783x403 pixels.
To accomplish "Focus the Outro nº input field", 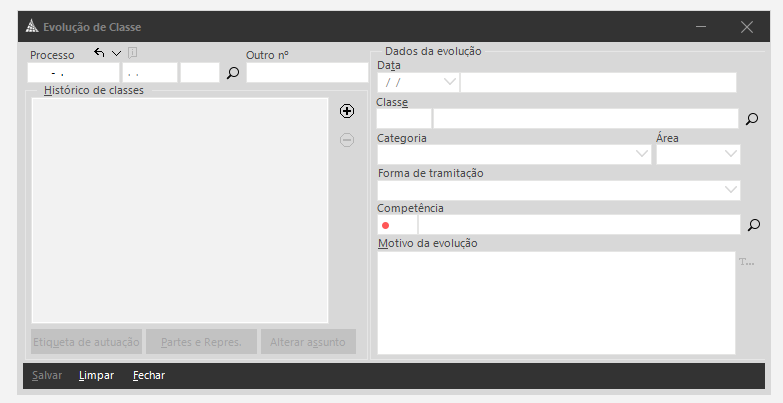I will coord(307,73).
